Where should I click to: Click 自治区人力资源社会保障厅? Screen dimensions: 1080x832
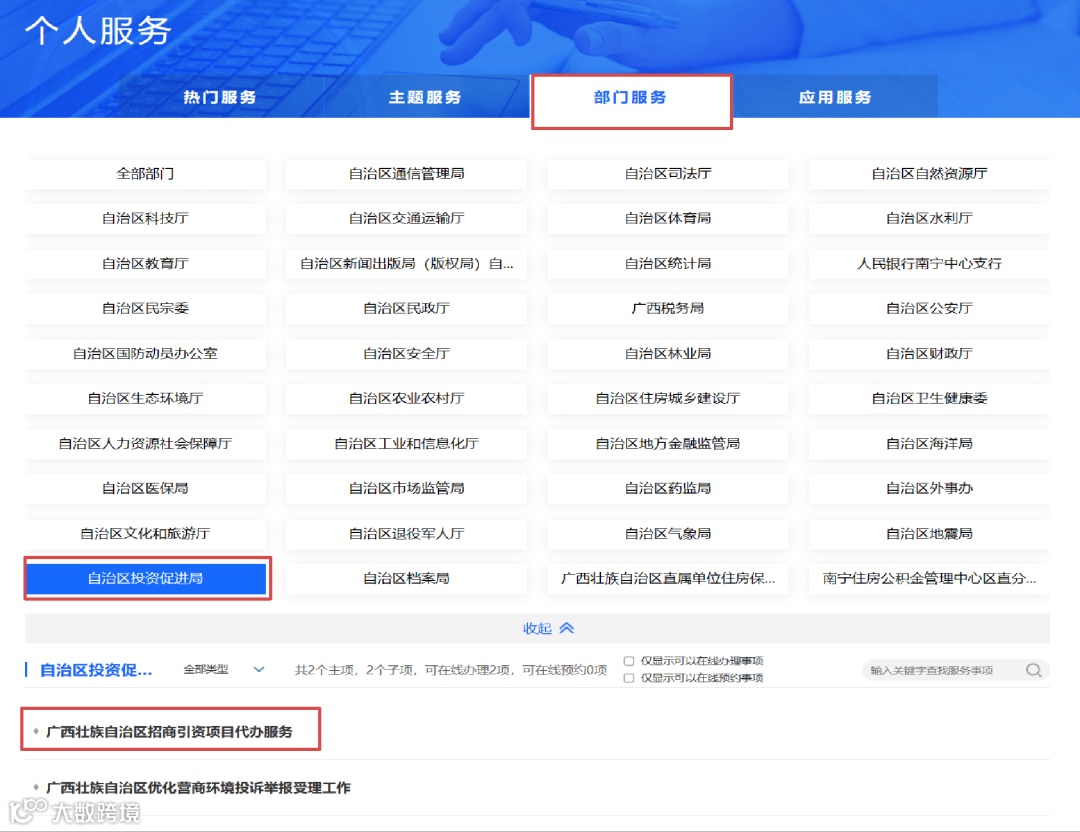coord(145,444)
